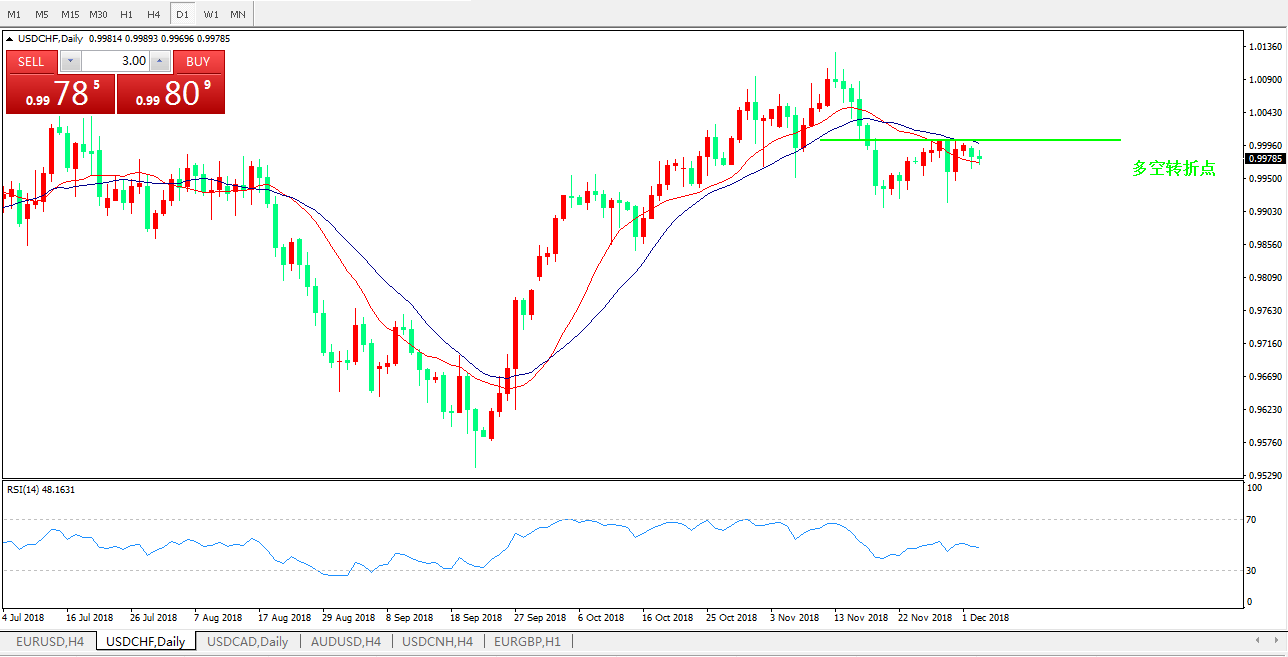Select the green horizontal resistance line
This screenshot has height=657, width=1288.
coord(1050,140)
